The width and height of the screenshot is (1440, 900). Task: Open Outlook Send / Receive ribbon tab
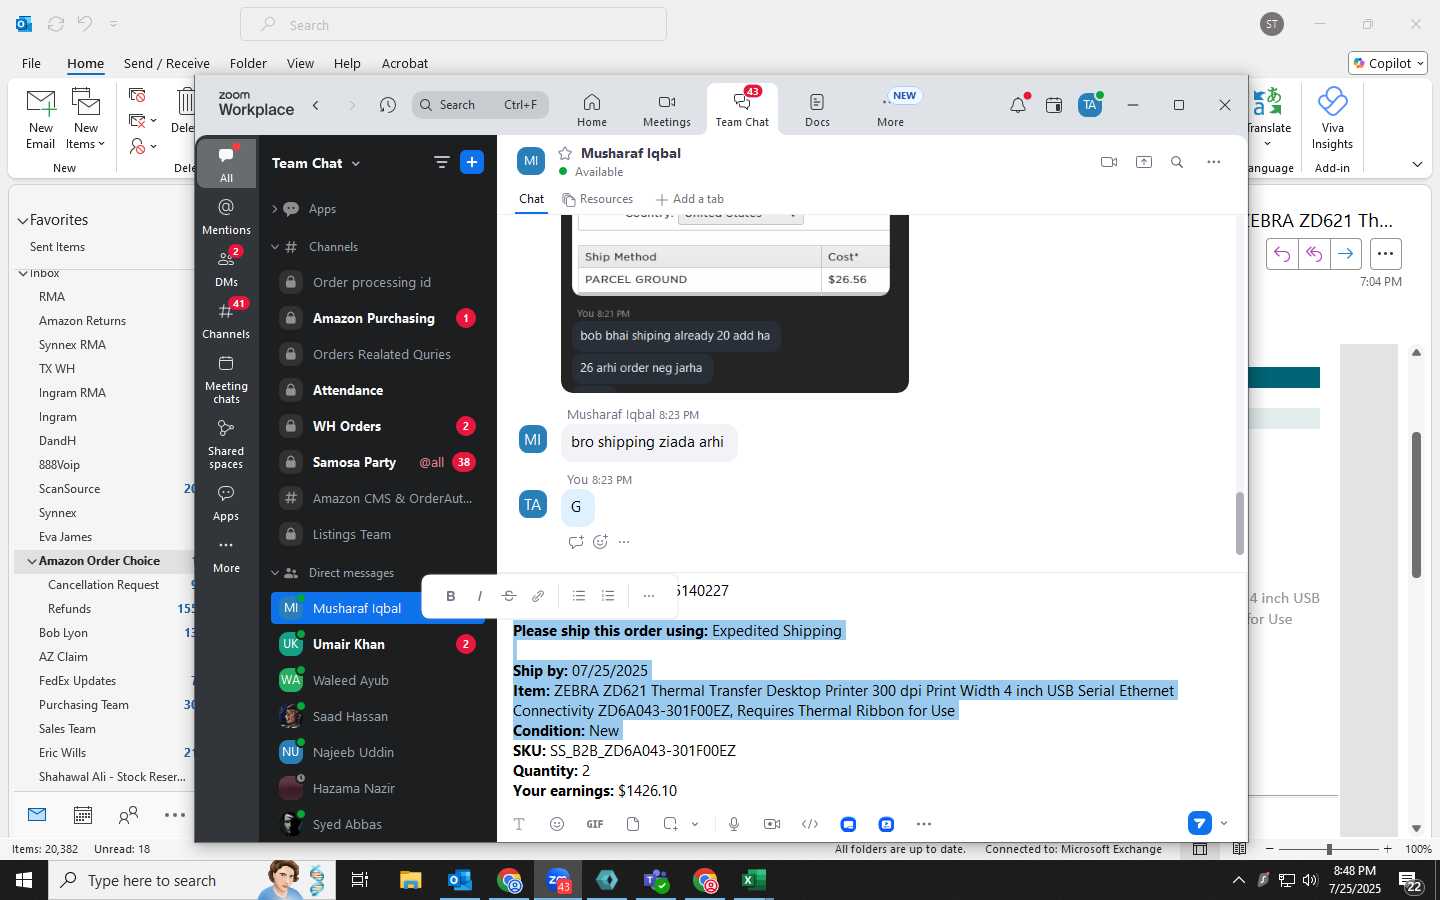click(x=167, y=63)
